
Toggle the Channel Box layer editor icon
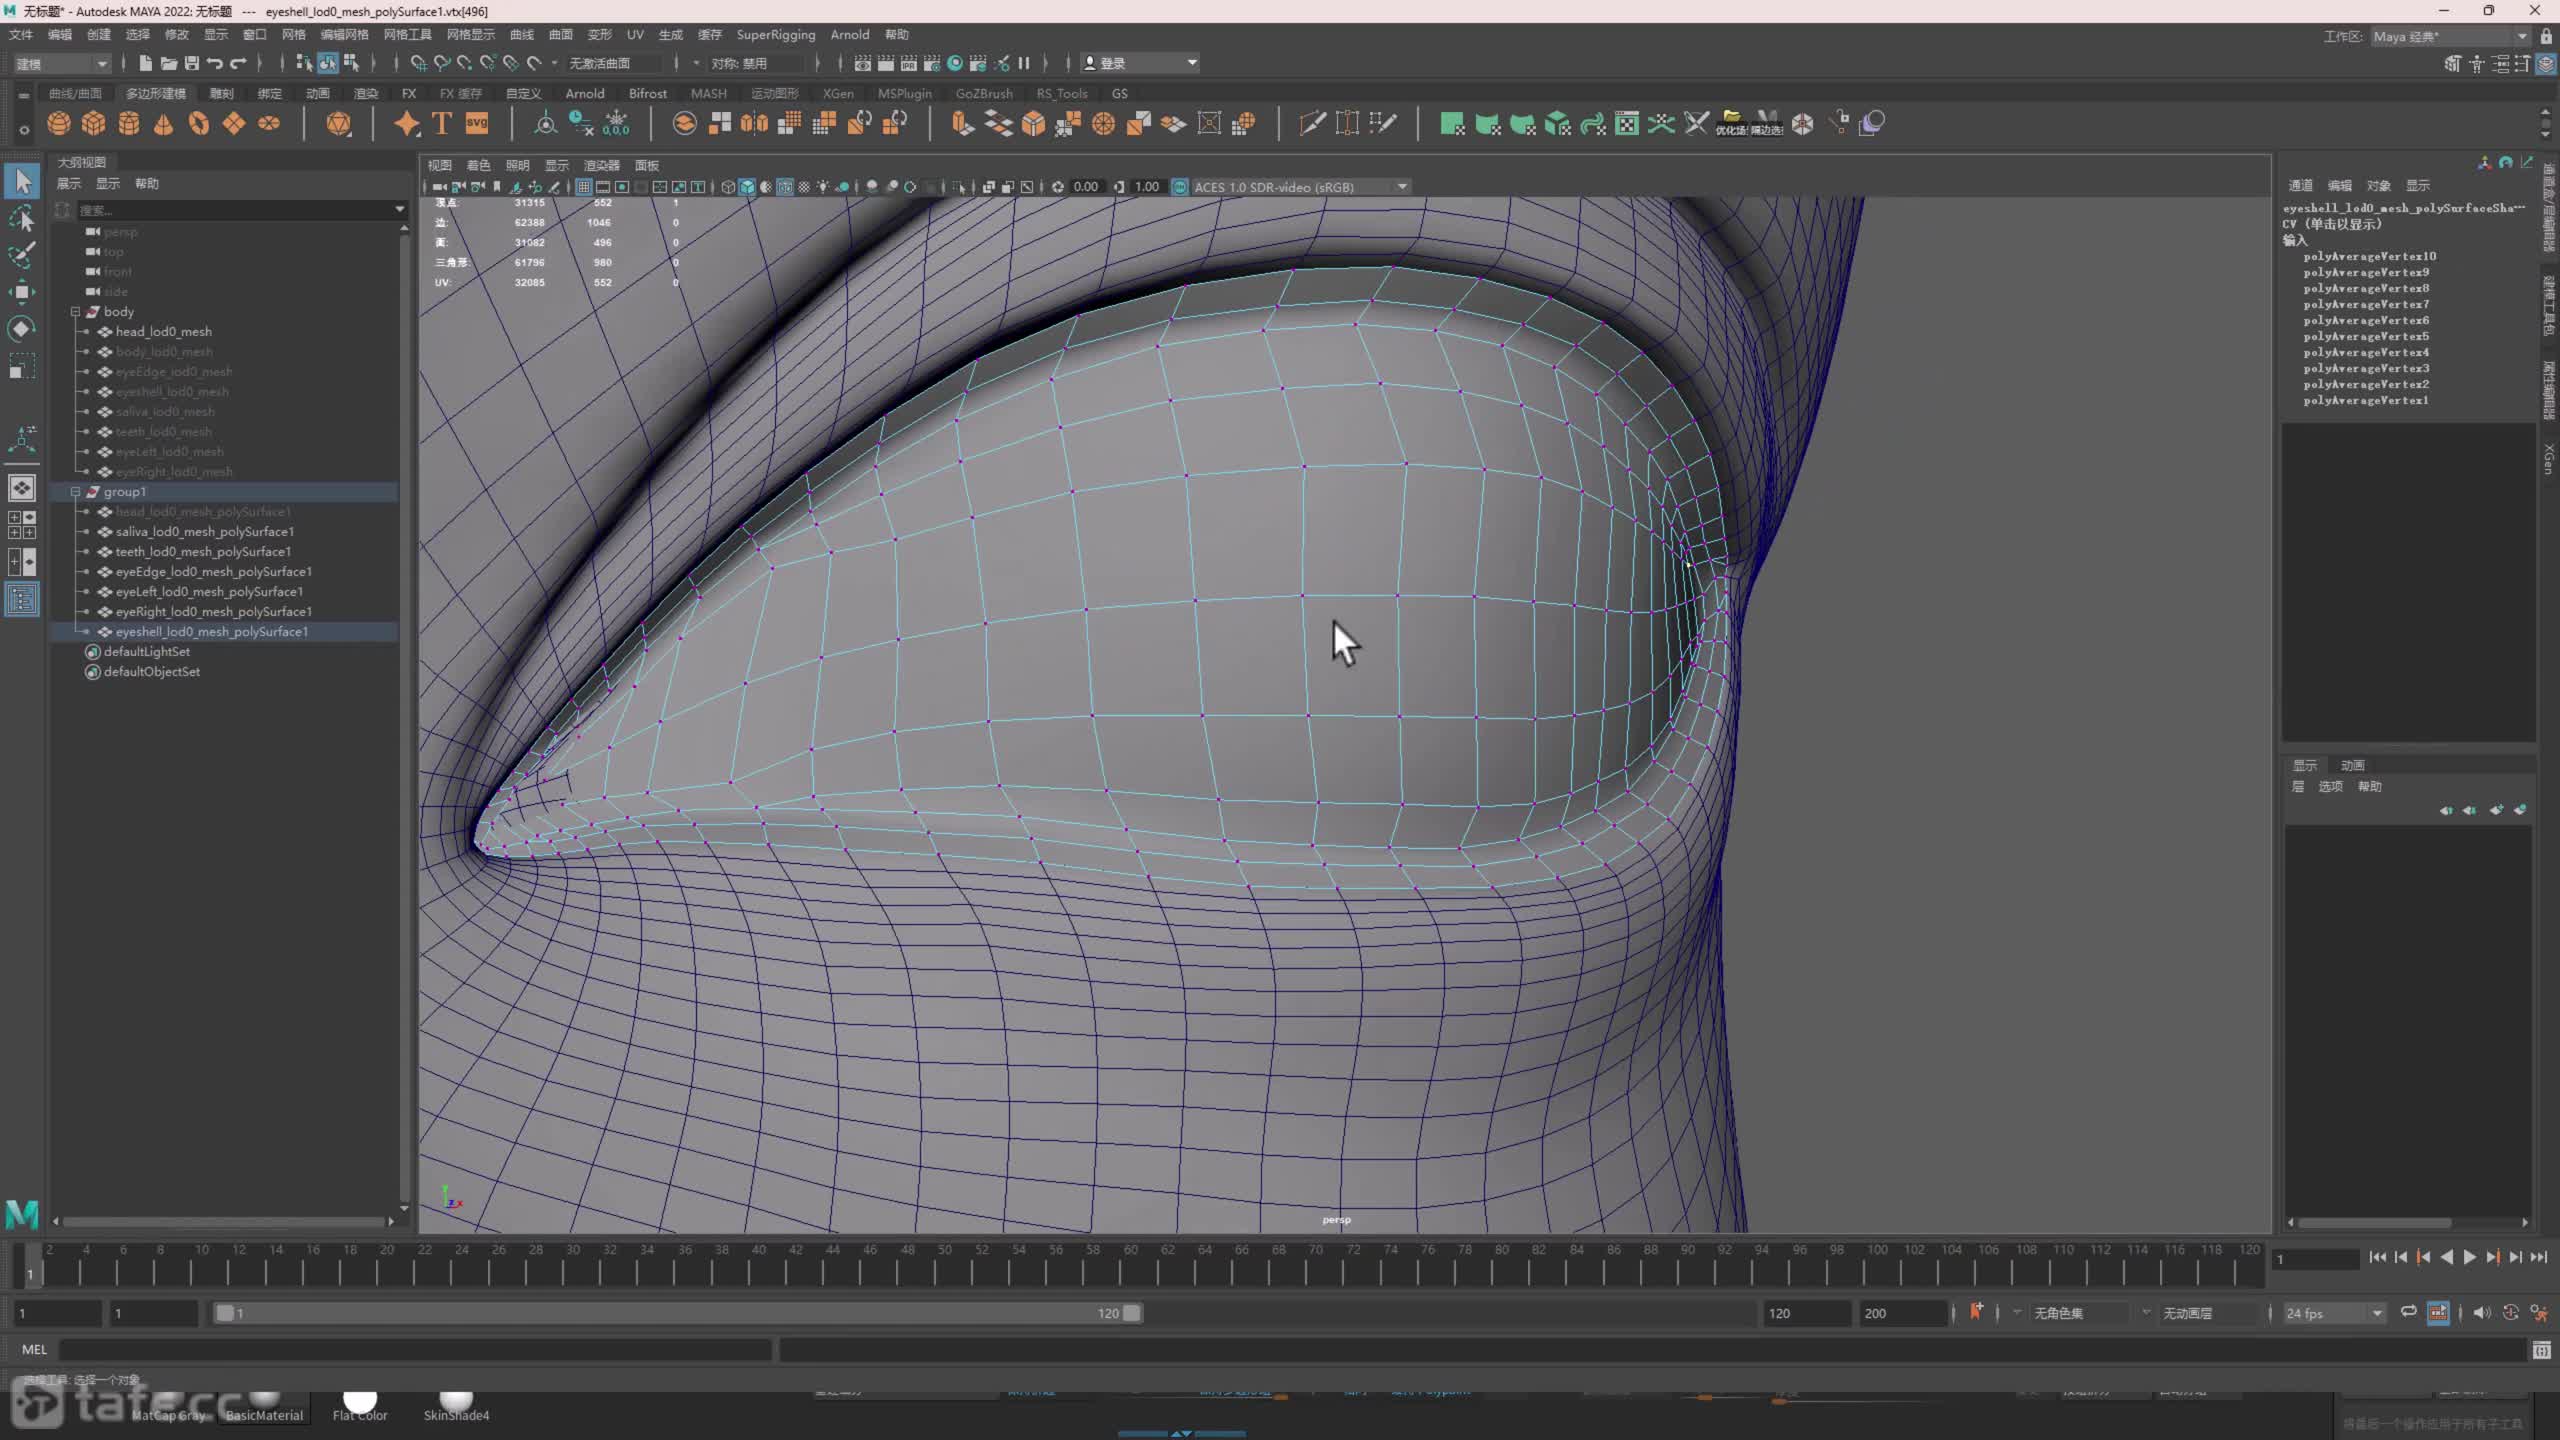(2546, 64)
